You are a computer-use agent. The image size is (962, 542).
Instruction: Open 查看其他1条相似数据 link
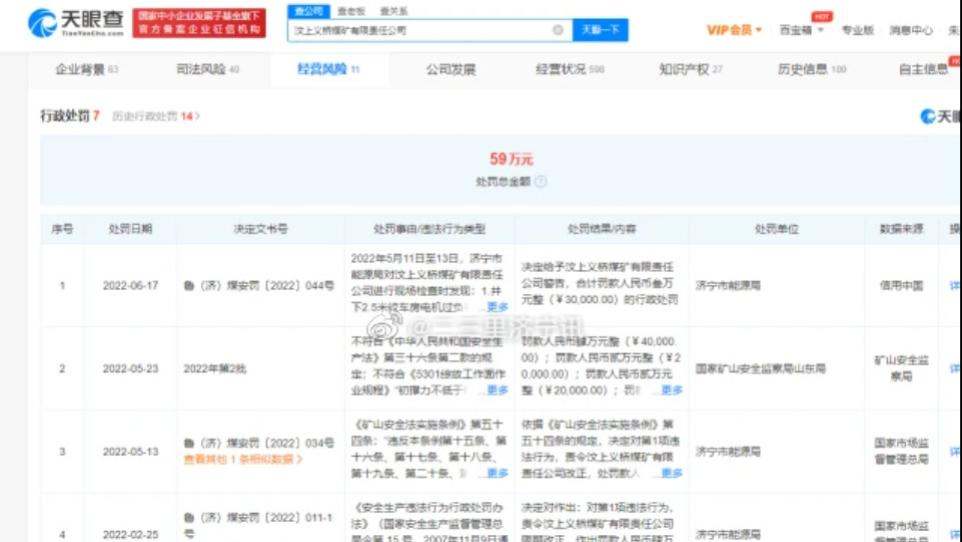pyautogui.click(x=243, y=459)
